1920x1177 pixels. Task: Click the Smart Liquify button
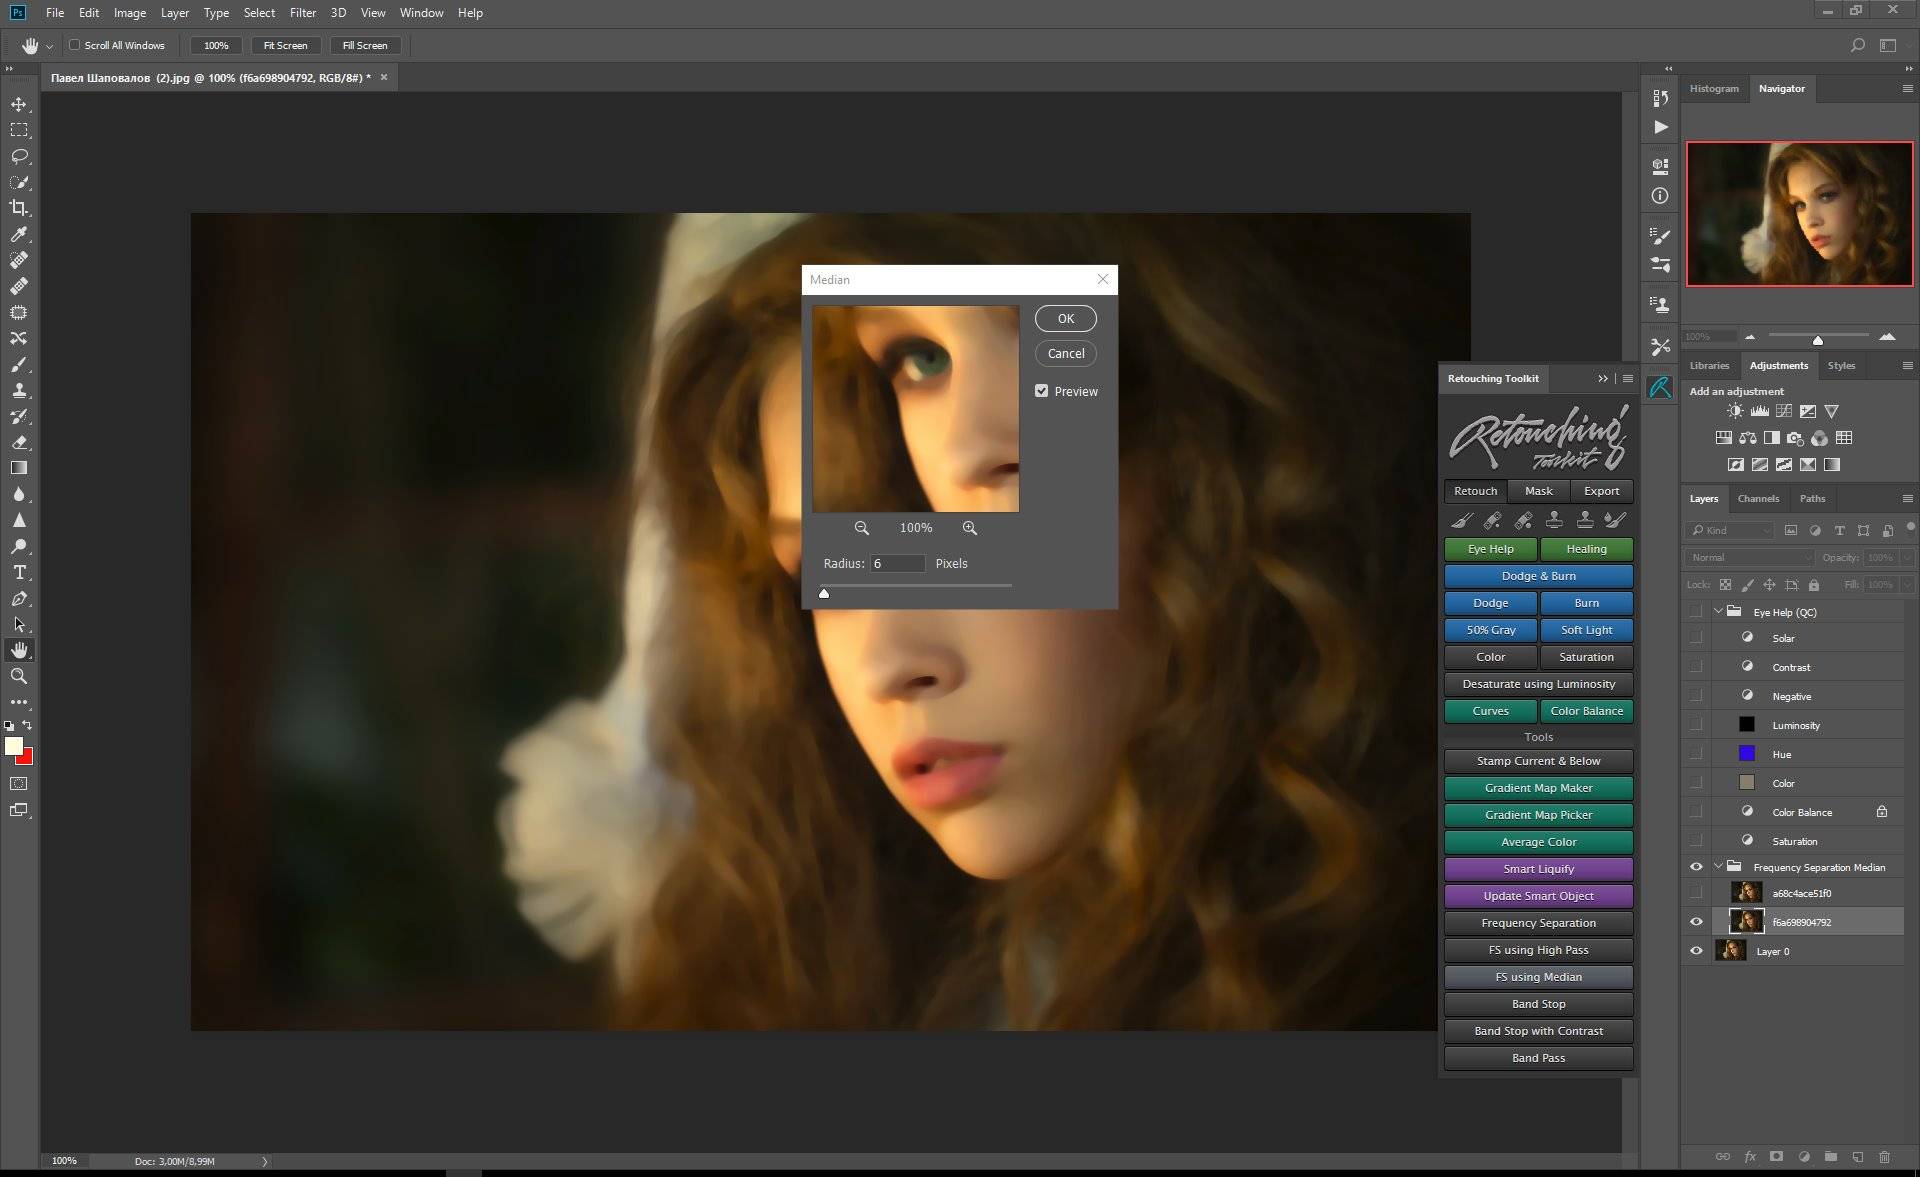click(x=1538, y=869)
